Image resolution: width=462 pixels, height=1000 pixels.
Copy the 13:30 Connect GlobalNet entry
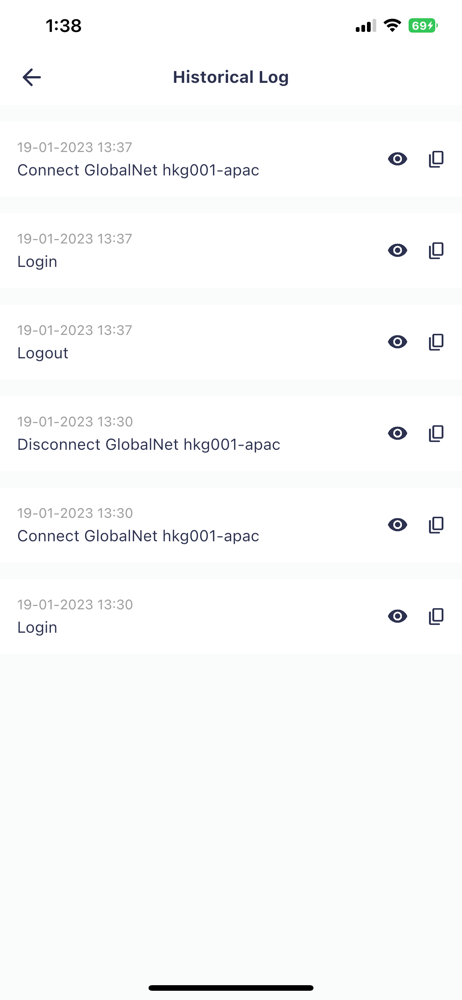436,525
